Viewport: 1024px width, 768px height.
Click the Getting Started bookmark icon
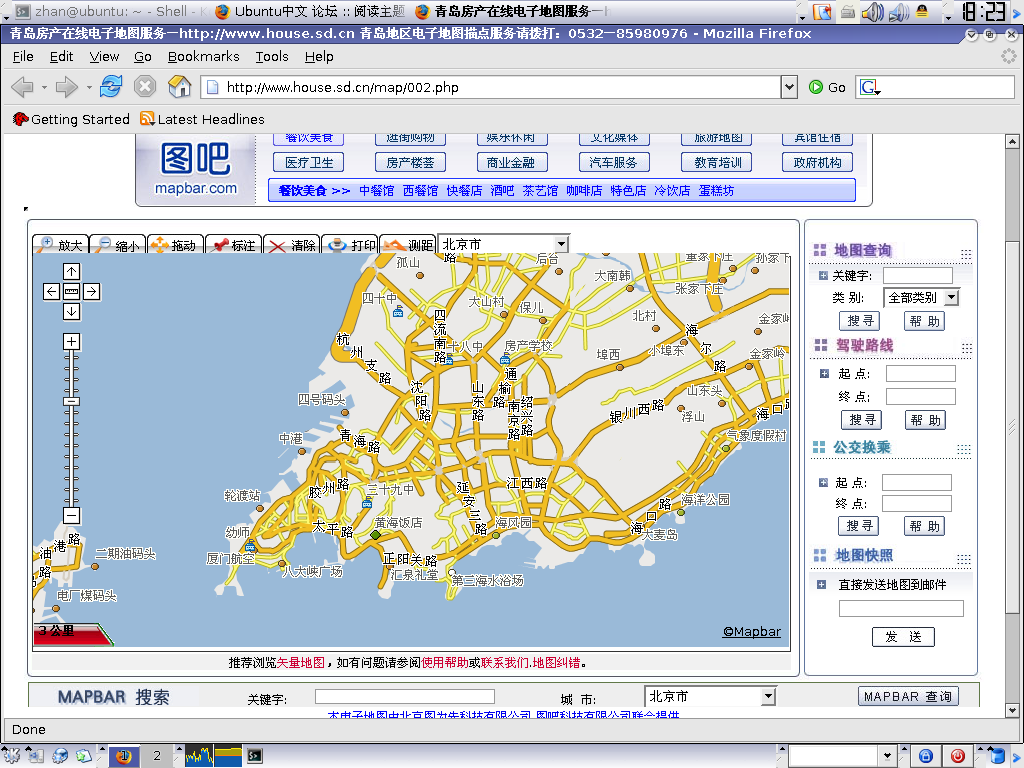[20, 119]
